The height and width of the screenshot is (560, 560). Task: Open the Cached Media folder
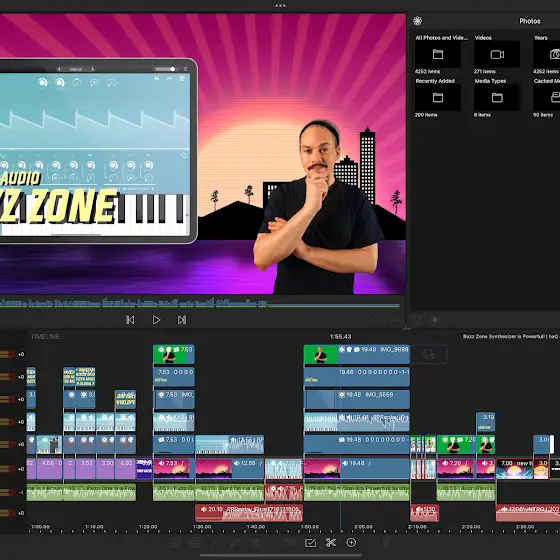tap(546, 98)
